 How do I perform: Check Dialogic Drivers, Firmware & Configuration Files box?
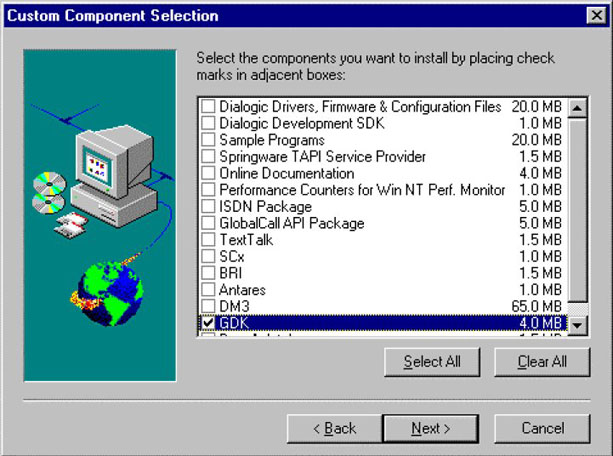[208, 106]
